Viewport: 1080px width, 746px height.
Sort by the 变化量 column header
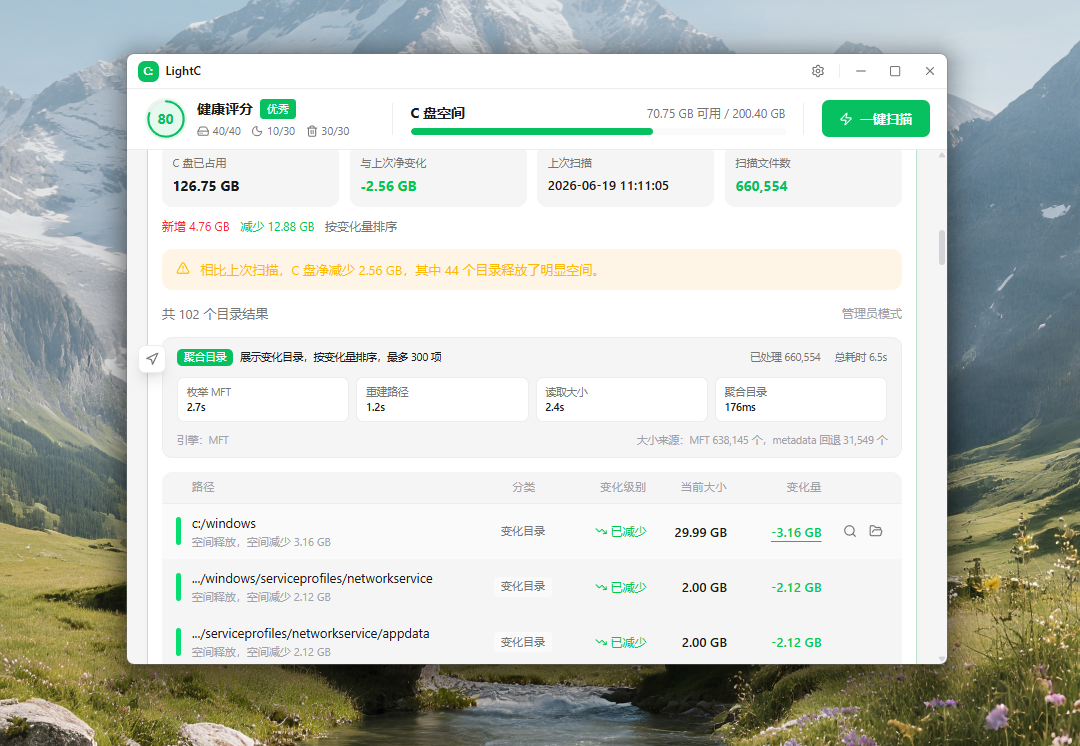point(804,487)
